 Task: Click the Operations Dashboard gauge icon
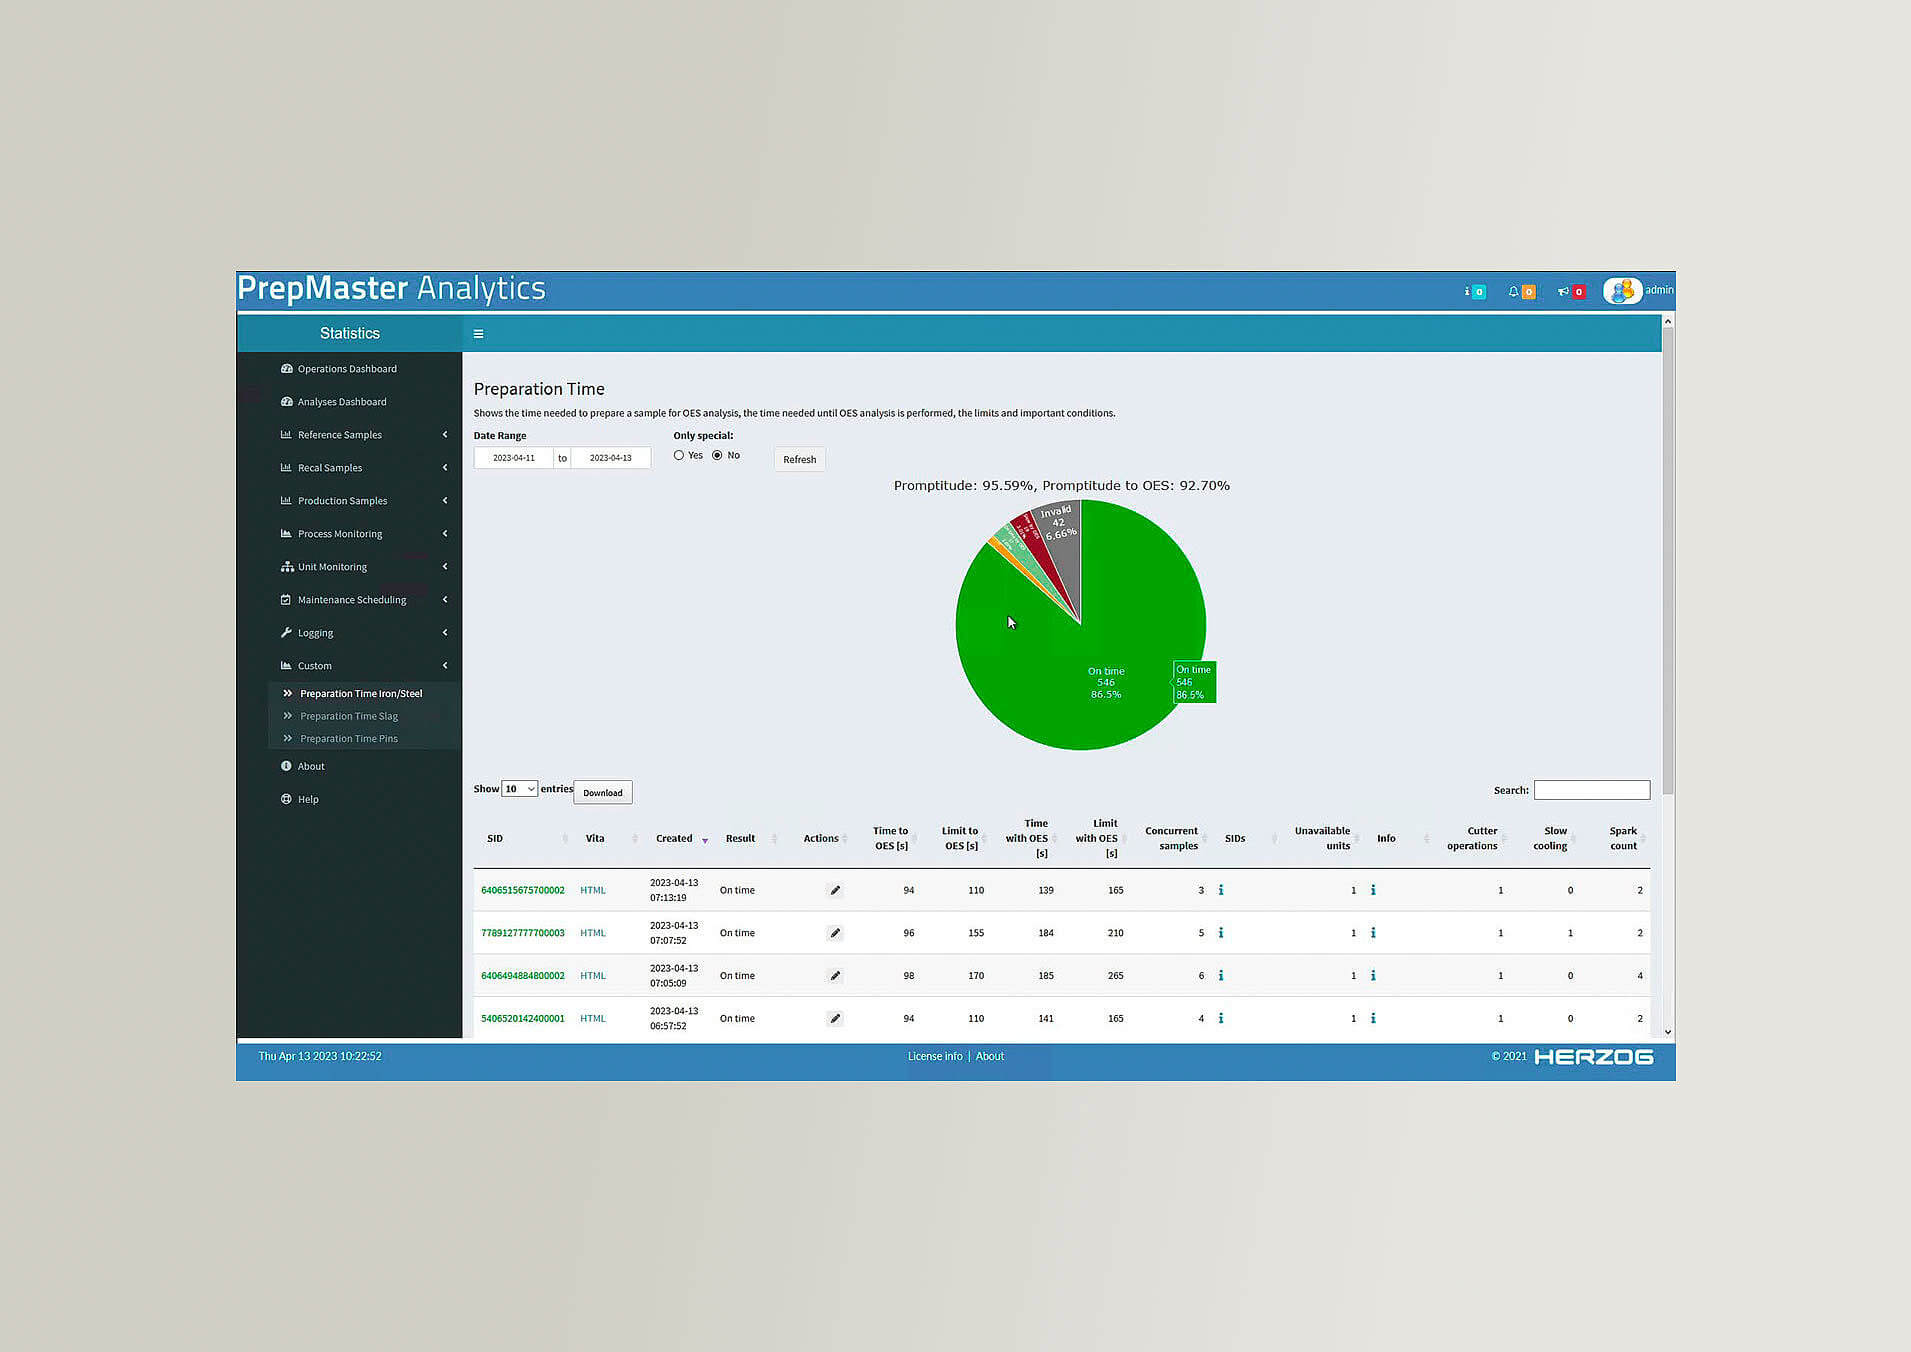(286, 369)
